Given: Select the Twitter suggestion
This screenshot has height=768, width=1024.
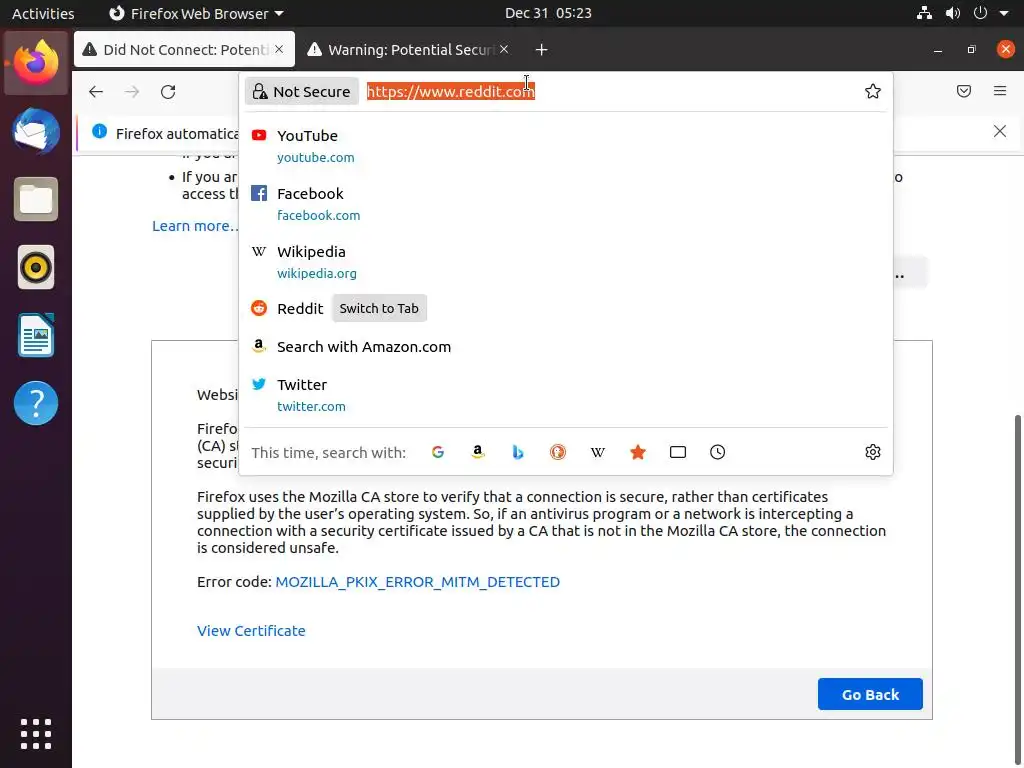Looking at the screenshot, I should pyautogui.click(x=566, y=395).
